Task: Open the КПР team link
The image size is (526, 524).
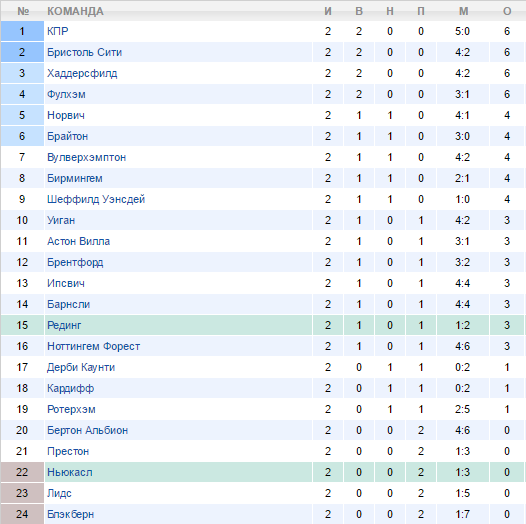Action: [x=58, y=31]
